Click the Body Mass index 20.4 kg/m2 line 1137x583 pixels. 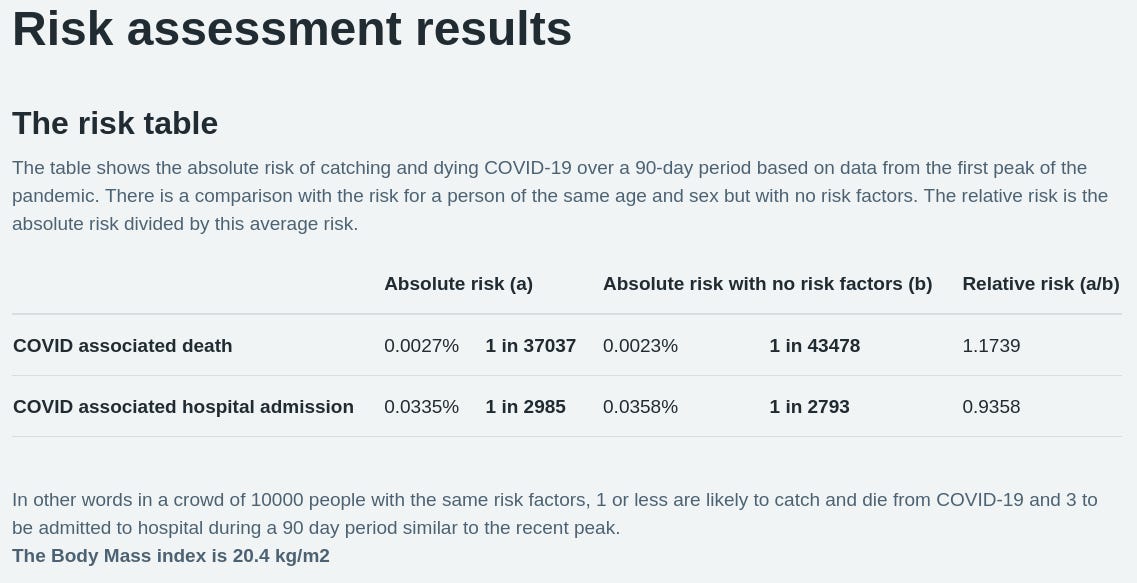coord(171,556)
